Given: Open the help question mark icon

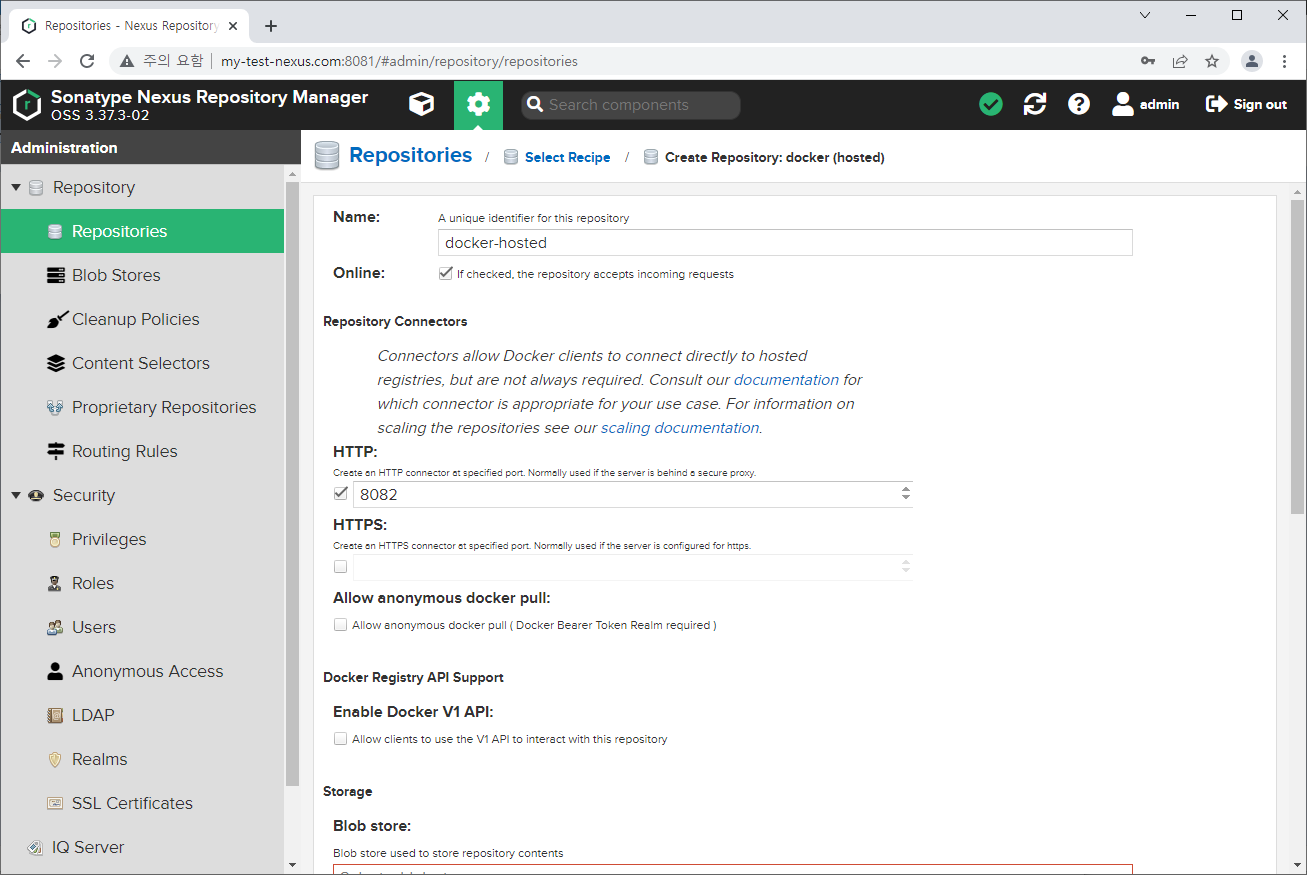Looking at the screenshot, I should pyautogui.click(x=1079, y=104).
